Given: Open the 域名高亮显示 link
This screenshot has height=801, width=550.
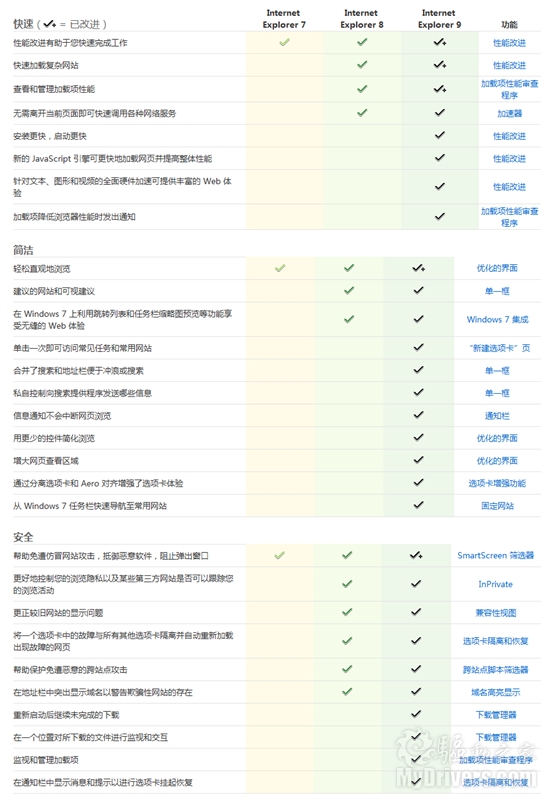Looking at the screenshot, I should [x=495, y=692].
